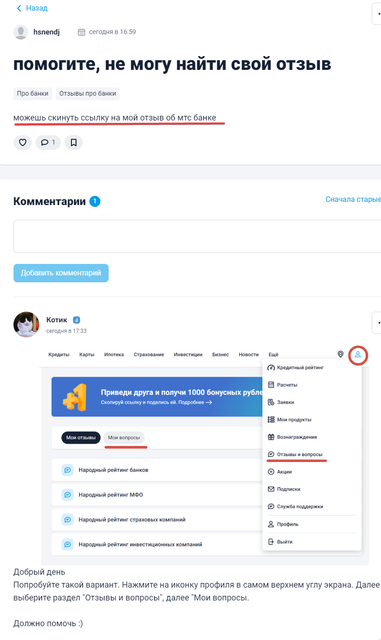
Task: Click the +1 icon in the referral banner
Action: 75,397
